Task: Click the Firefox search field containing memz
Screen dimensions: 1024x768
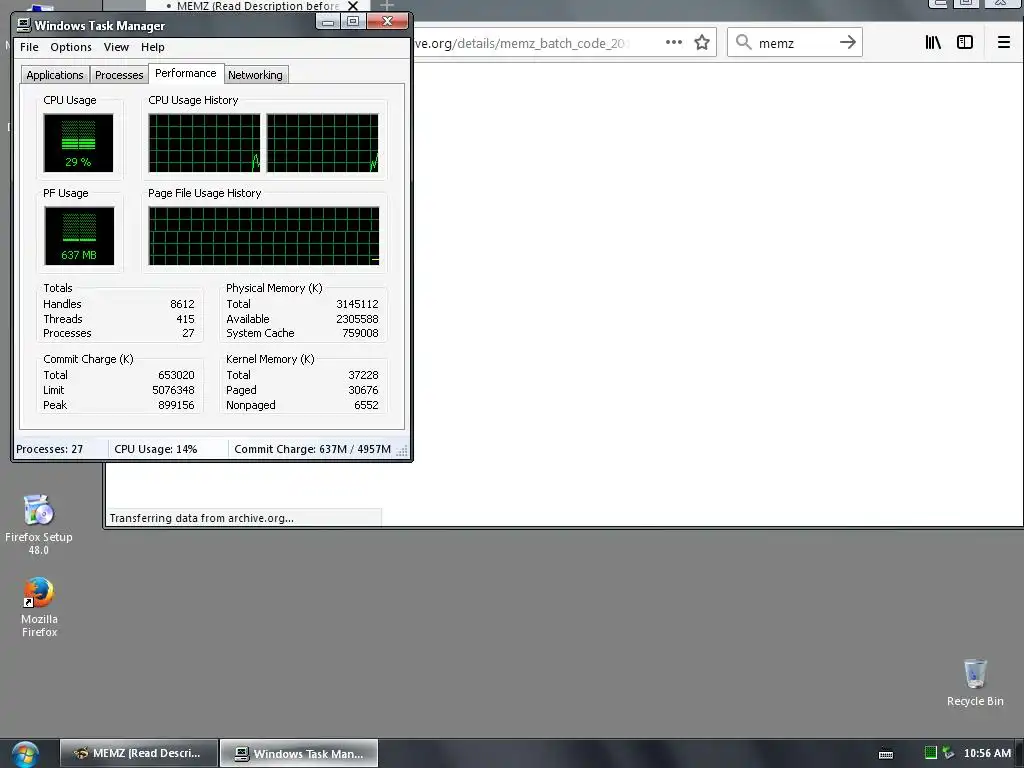Action: click(x=795, y=42)
